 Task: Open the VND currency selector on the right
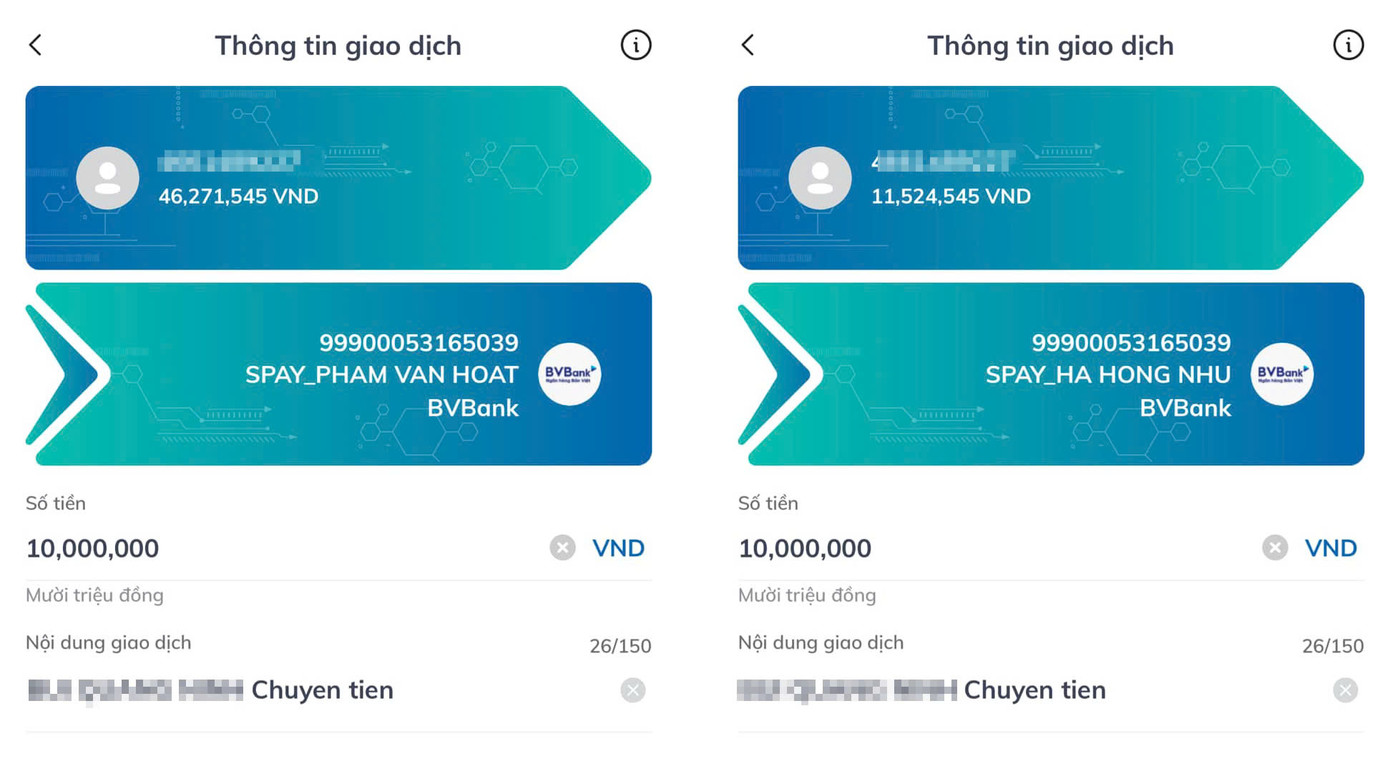click(x=1331, y=547)
